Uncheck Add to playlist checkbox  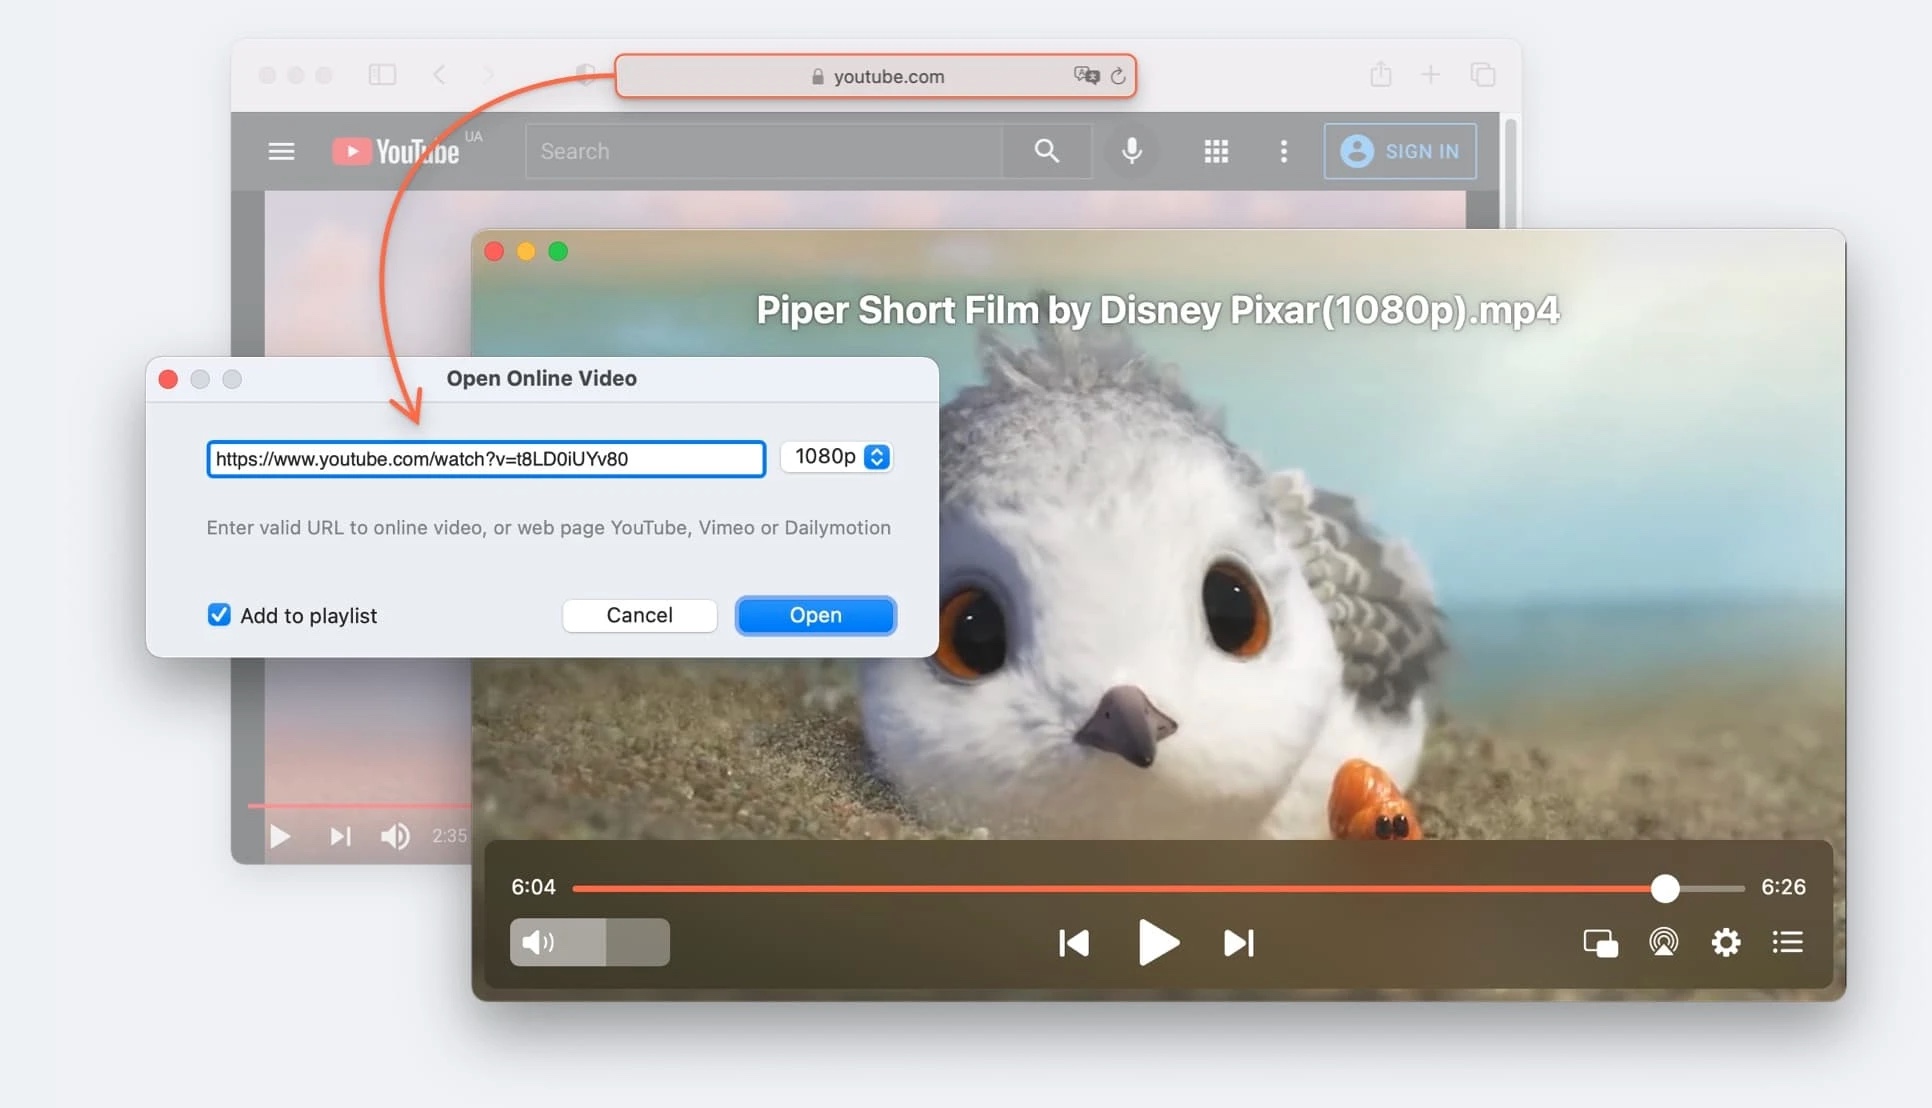219,615
